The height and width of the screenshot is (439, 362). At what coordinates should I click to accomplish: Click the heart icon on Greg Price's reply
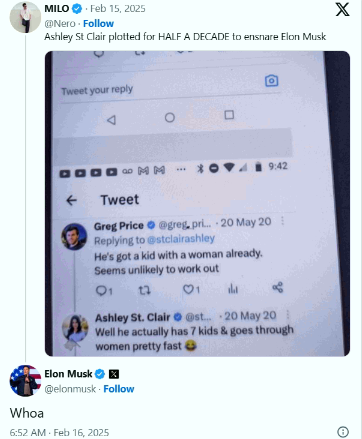coord(188,289)
